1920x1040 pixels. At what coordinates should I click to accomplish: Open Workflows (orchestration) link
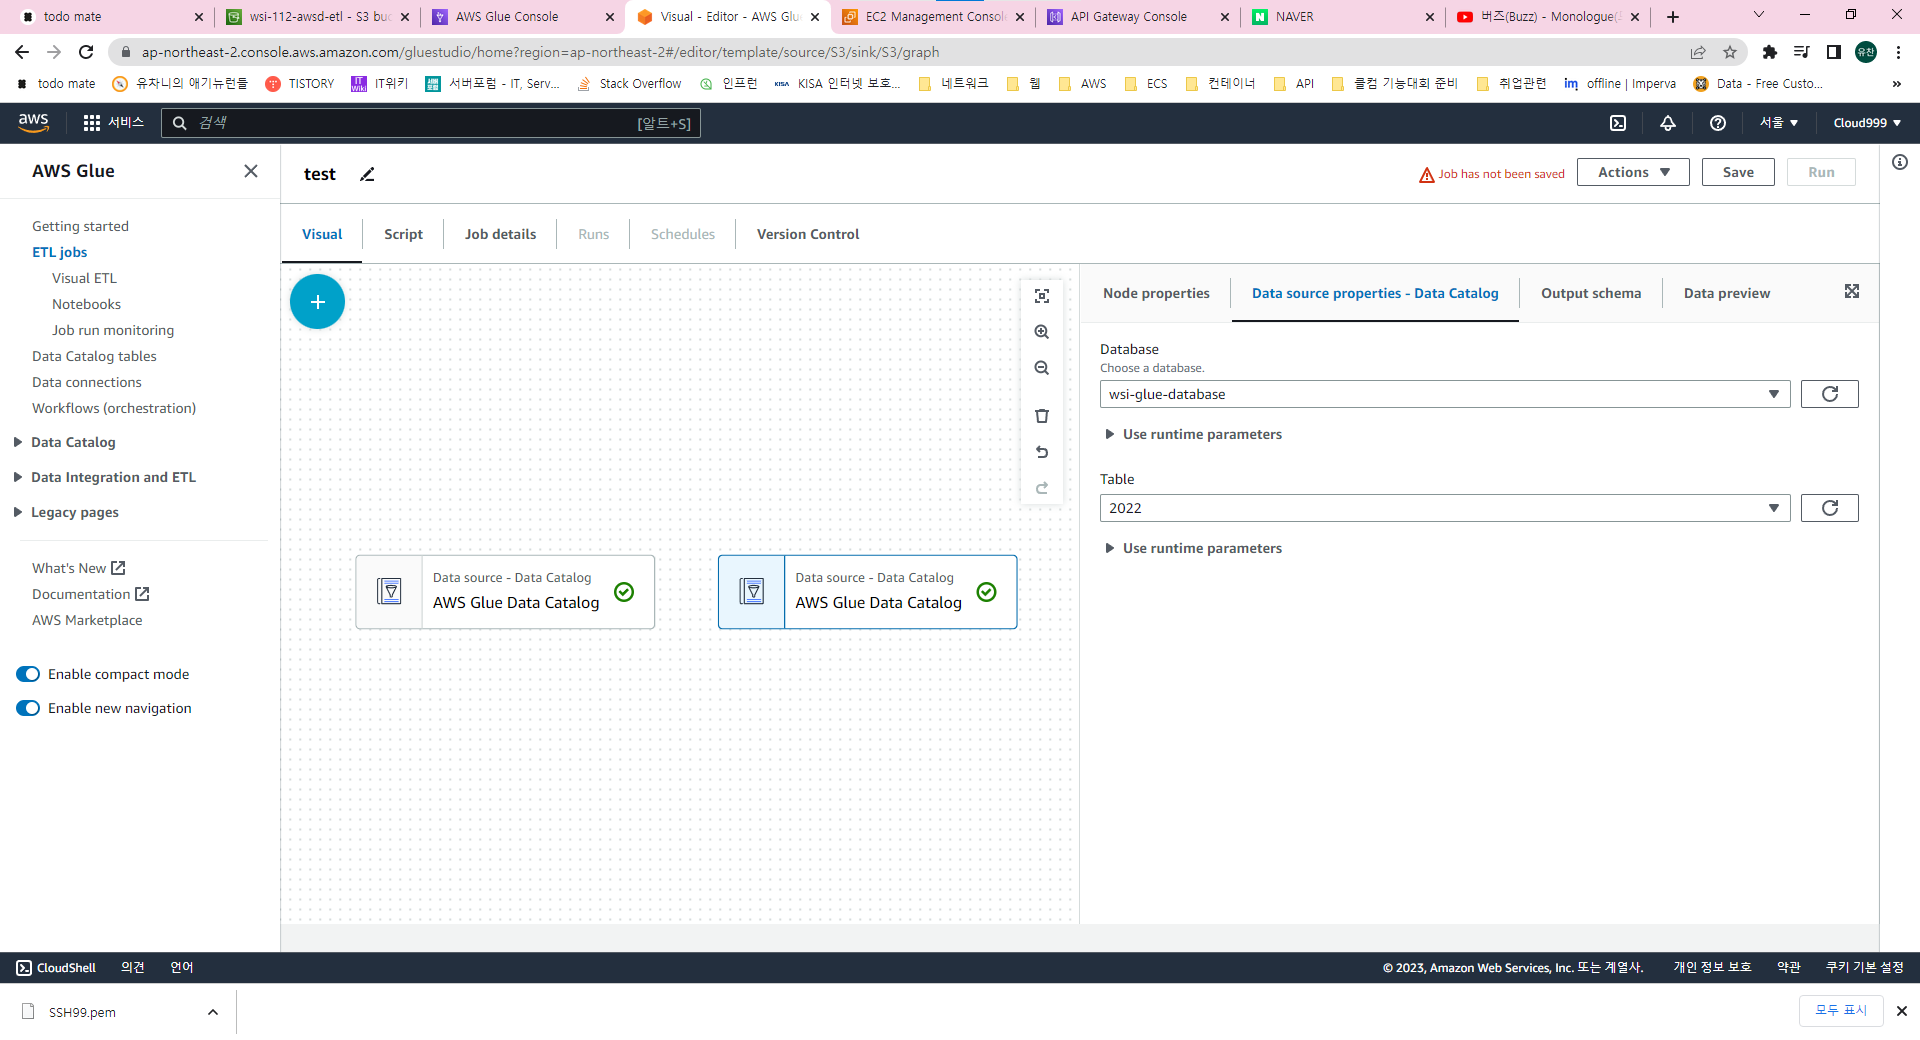[x=114, y=408]
